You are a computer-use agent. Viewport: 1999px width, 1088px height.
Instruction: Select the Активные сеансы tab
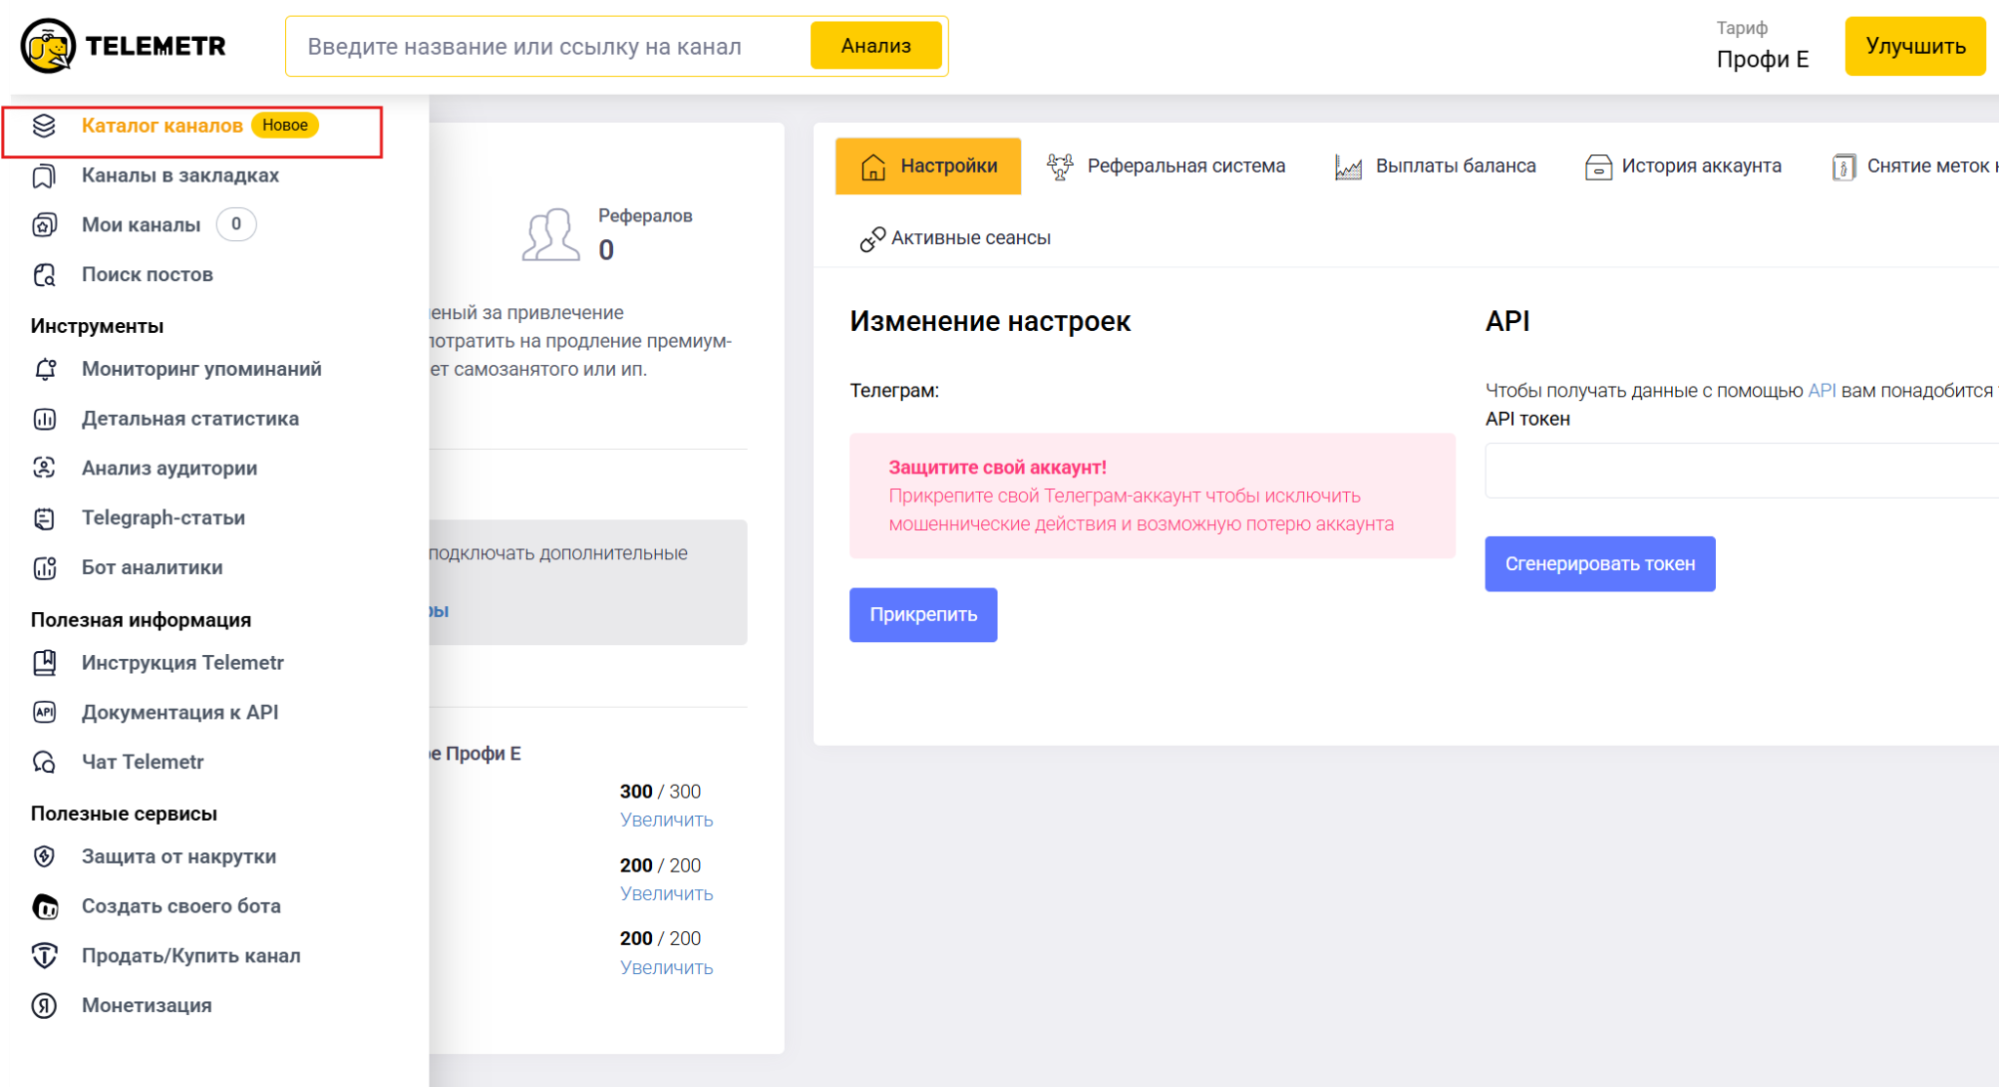pos(955,238)
